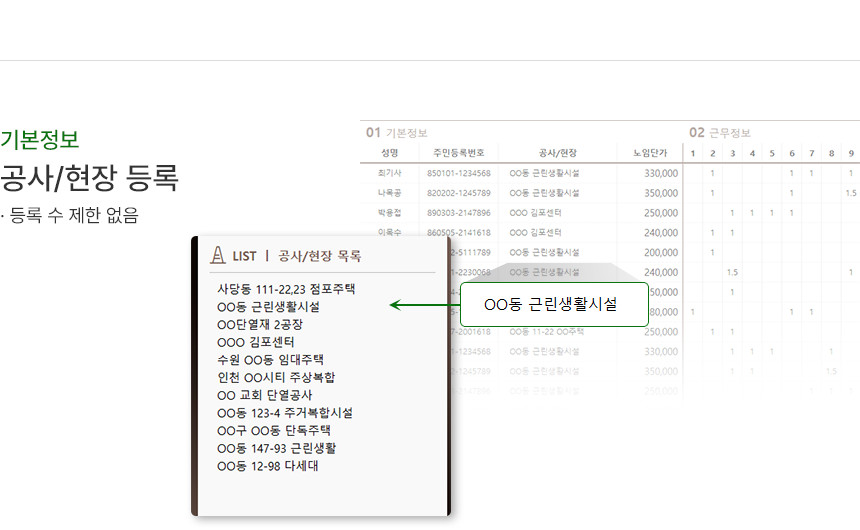The width and height of the screenshot is (860, 530).
Task: Click the '02 근무정보' section heading
Action: [x=719, y=132]
